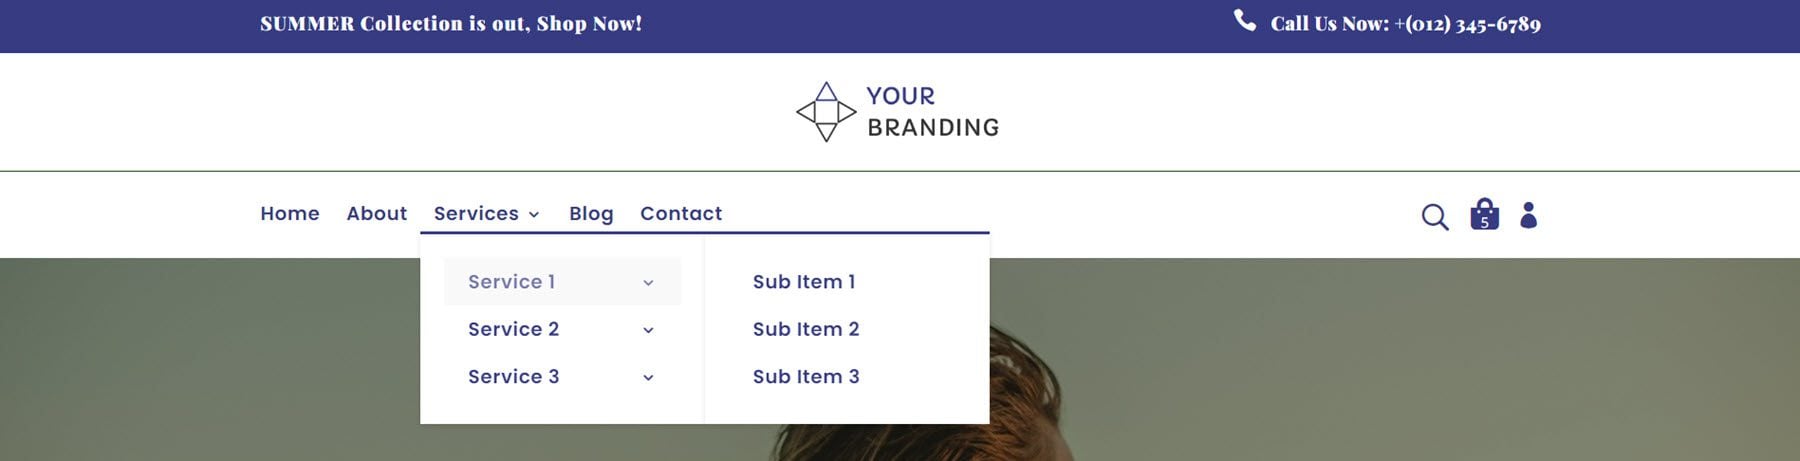Open the search magnifier icon
This screenshot has height=461, width=1800.
pos(1435,216)
